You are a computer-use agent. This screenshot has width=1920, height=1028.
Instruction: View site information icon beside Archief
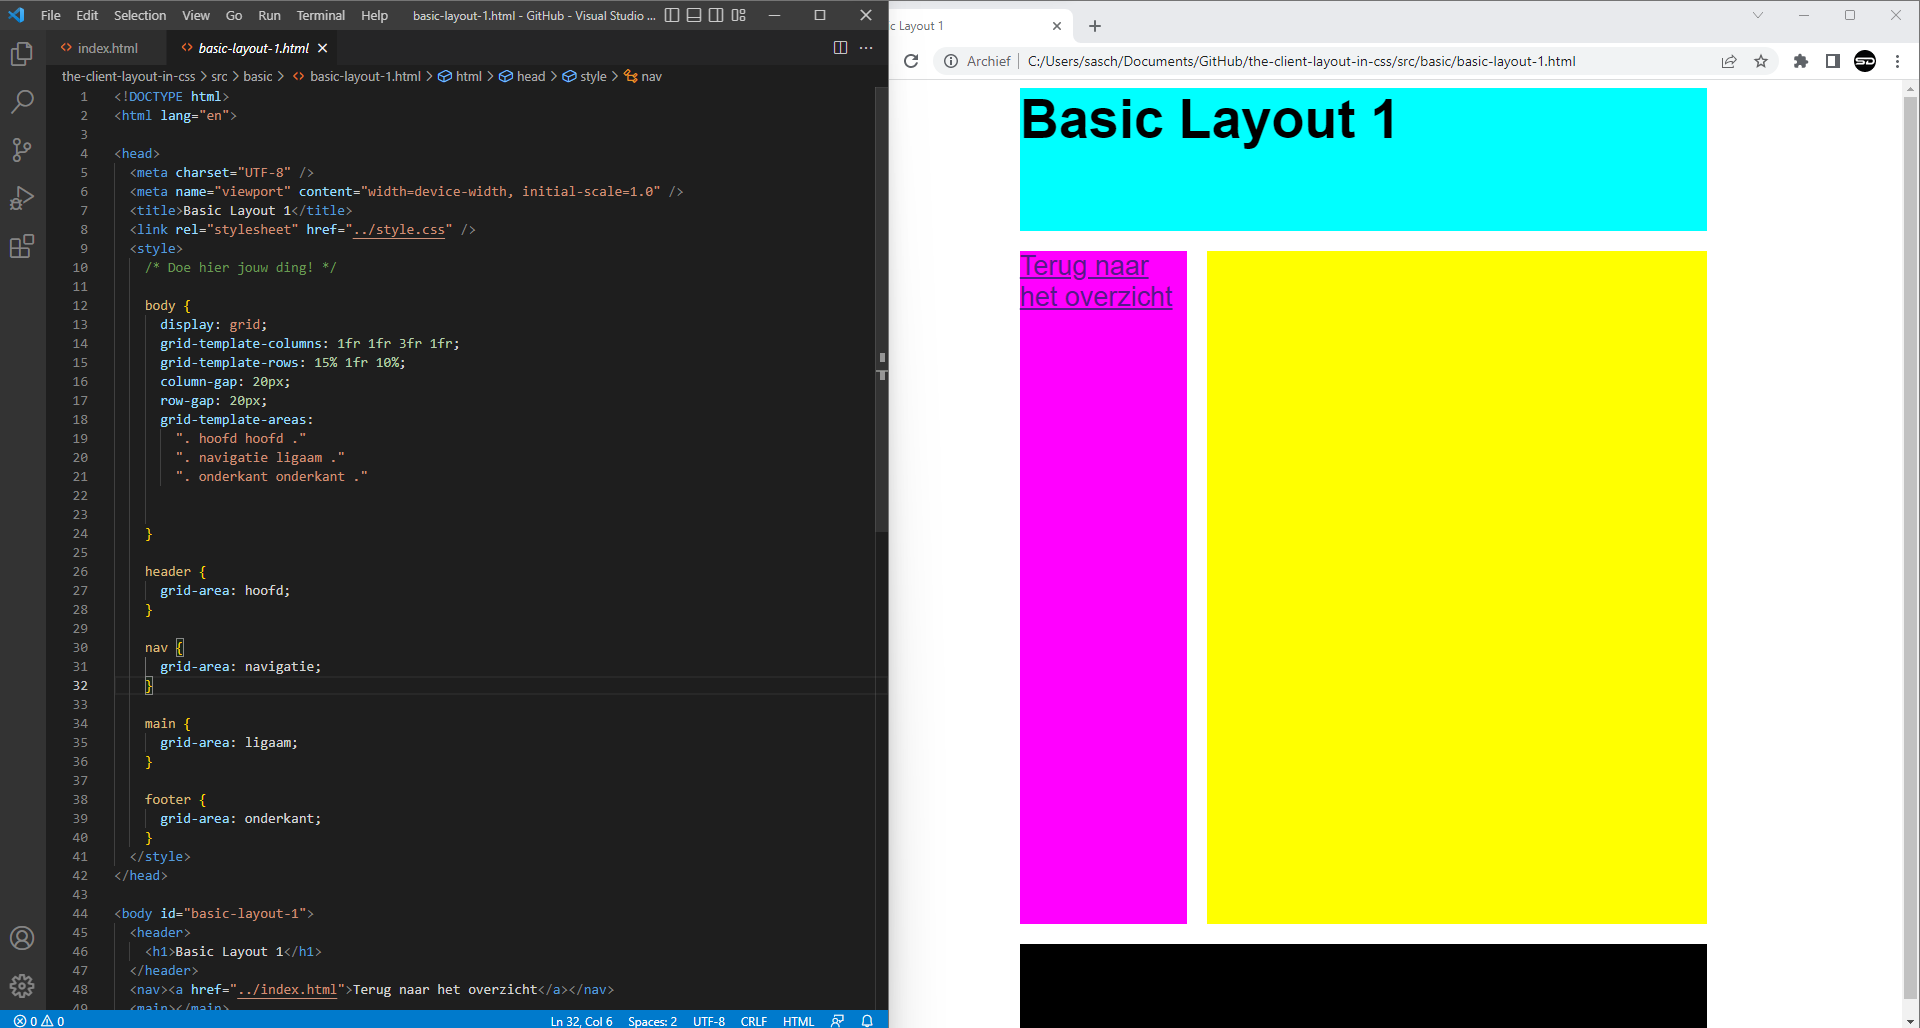[x=951, y=61]
